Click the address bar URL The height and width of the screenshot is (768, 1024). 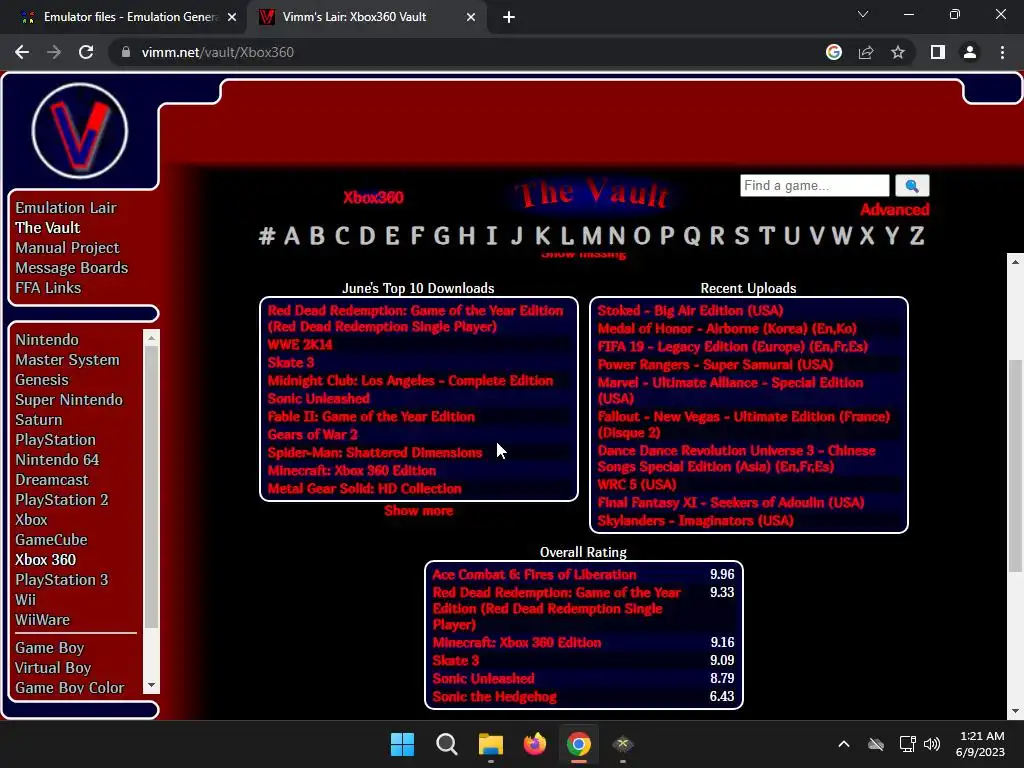click(x=217, y=52)
